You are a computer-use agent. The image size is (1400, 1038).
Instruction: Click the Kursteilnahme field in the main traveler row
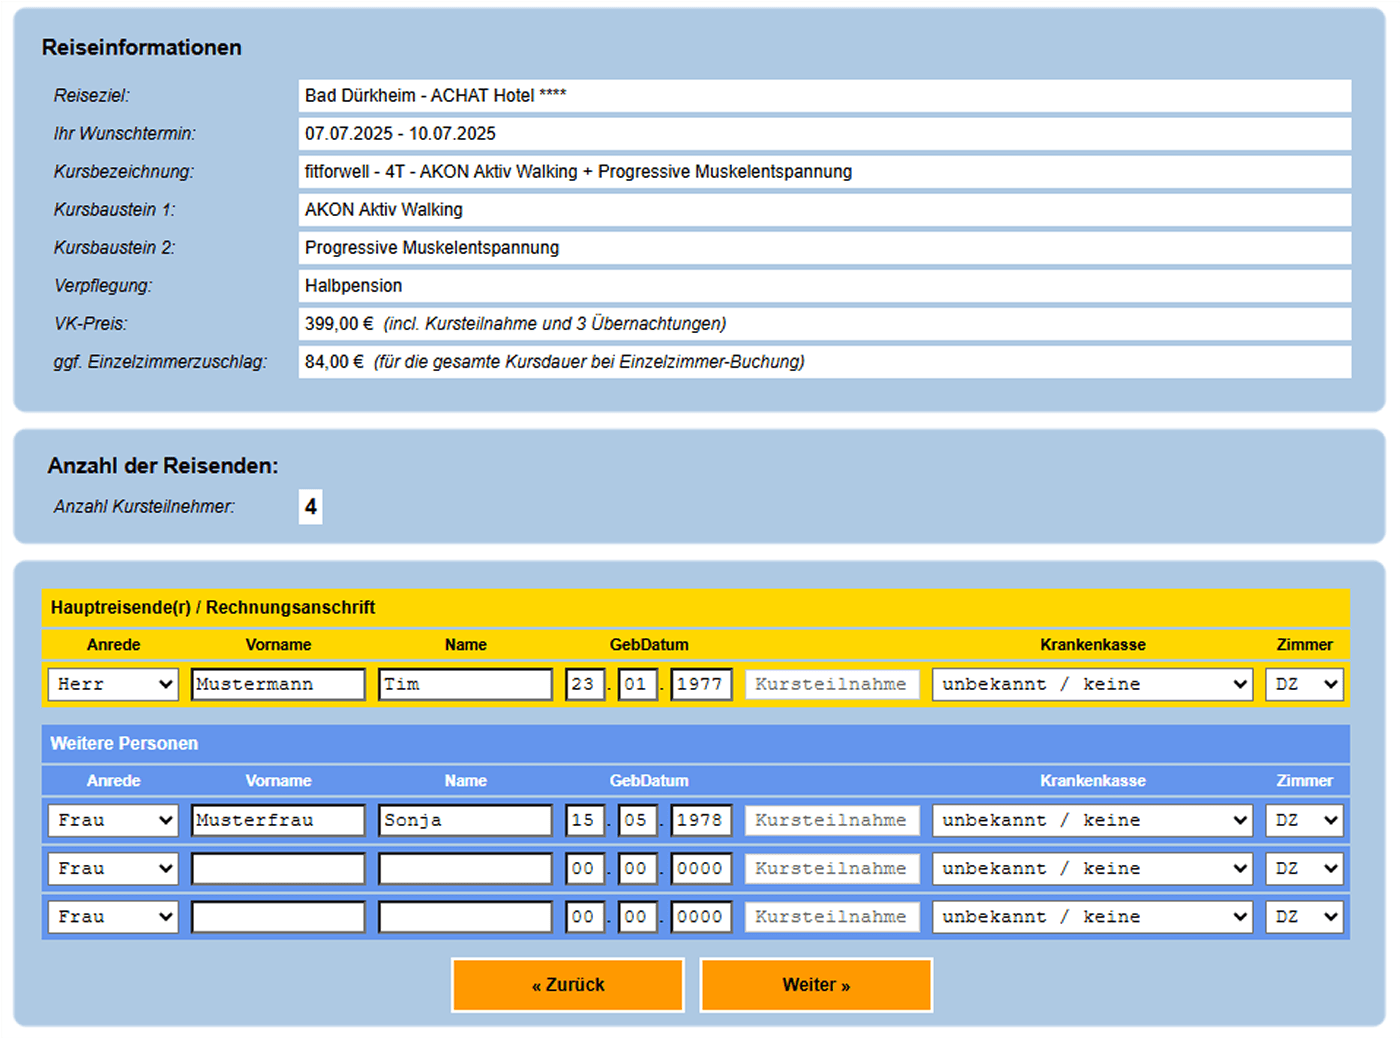(830, 684)
